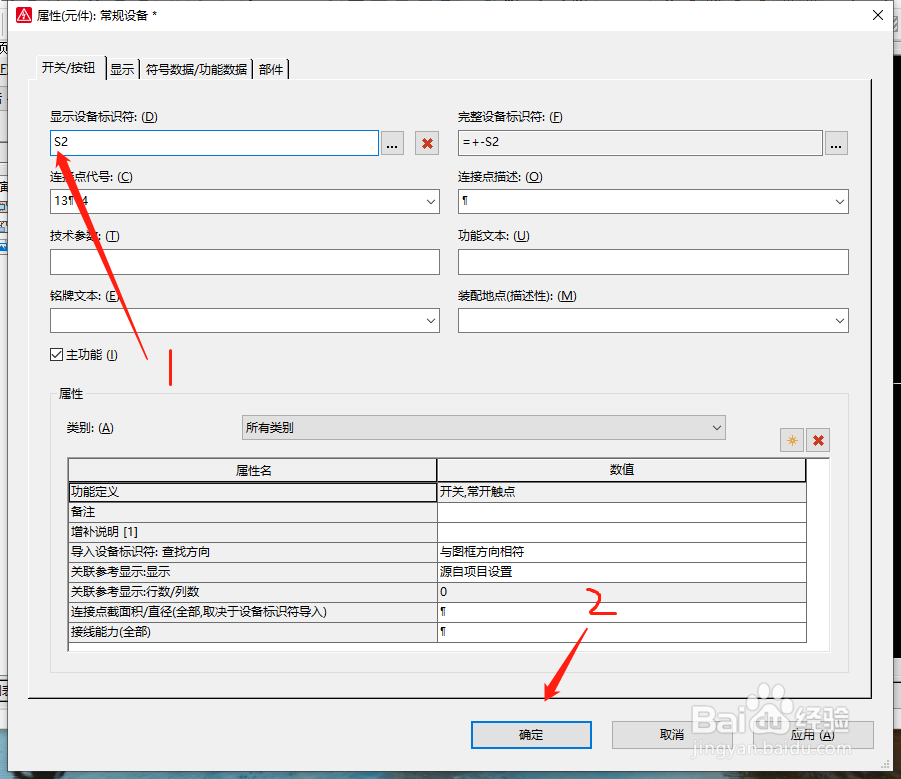
Task: Click the 确定 button
Action: [531, 735]
